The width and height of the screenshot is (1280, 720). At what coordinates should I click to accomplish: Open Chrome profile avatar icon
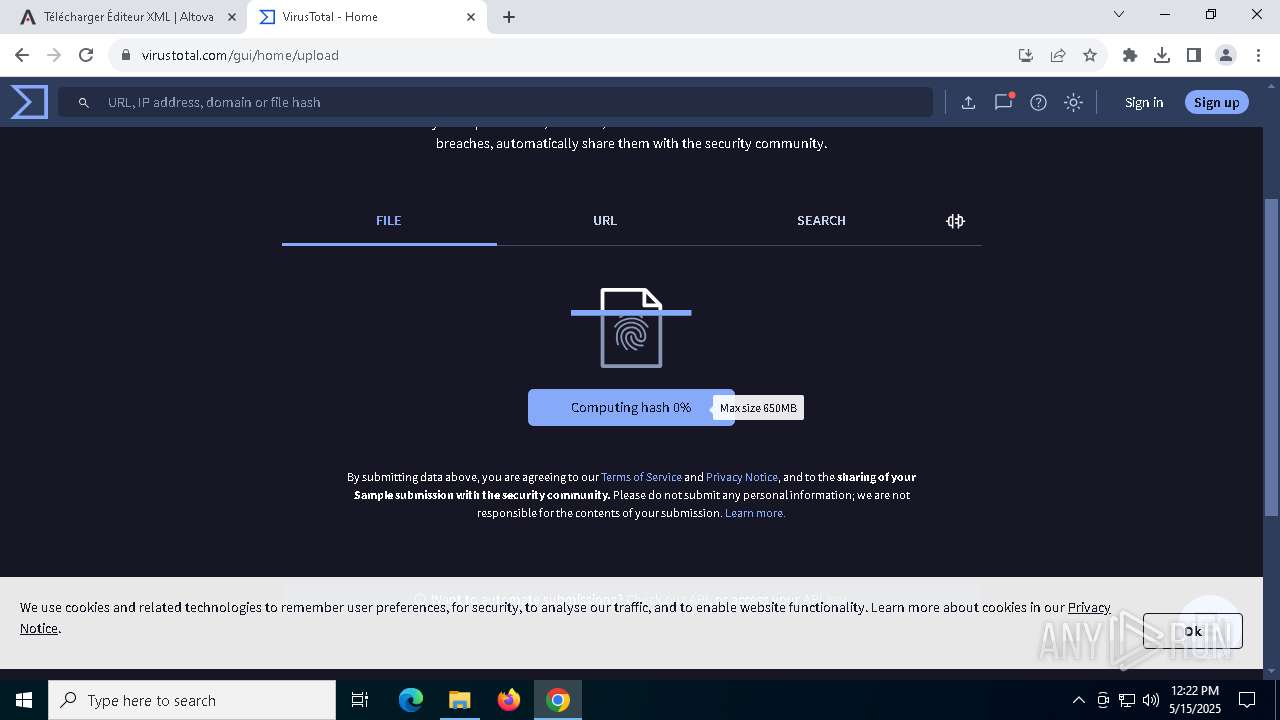click(x=1226, y=55)
